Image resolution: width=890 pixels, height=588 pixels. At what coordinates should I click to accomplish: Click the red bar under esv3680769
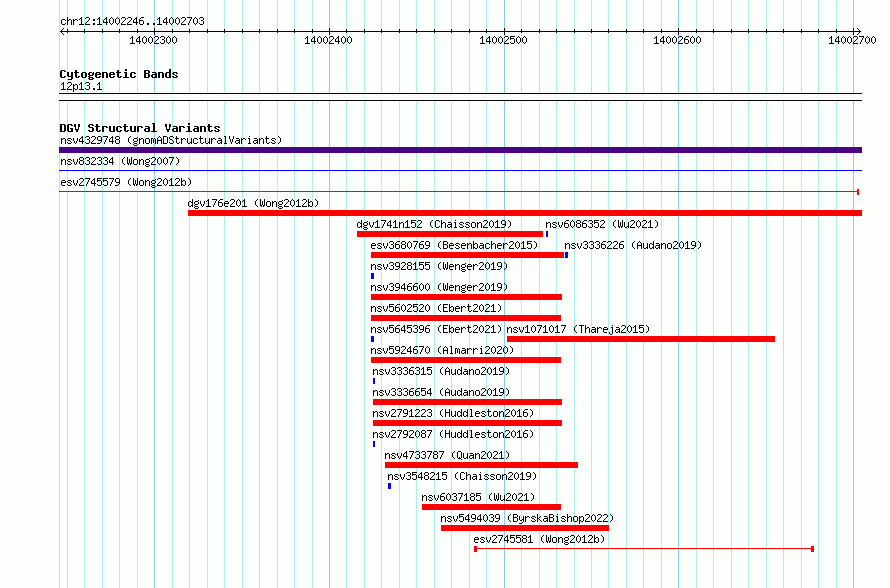click(x=467, y=255)
